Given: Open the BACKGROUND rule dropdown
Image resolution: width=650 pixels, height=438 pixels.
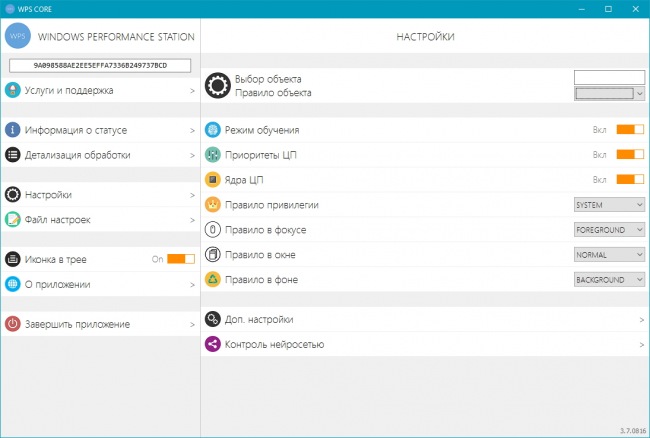Looking at the screenshot, I should 609,280.
